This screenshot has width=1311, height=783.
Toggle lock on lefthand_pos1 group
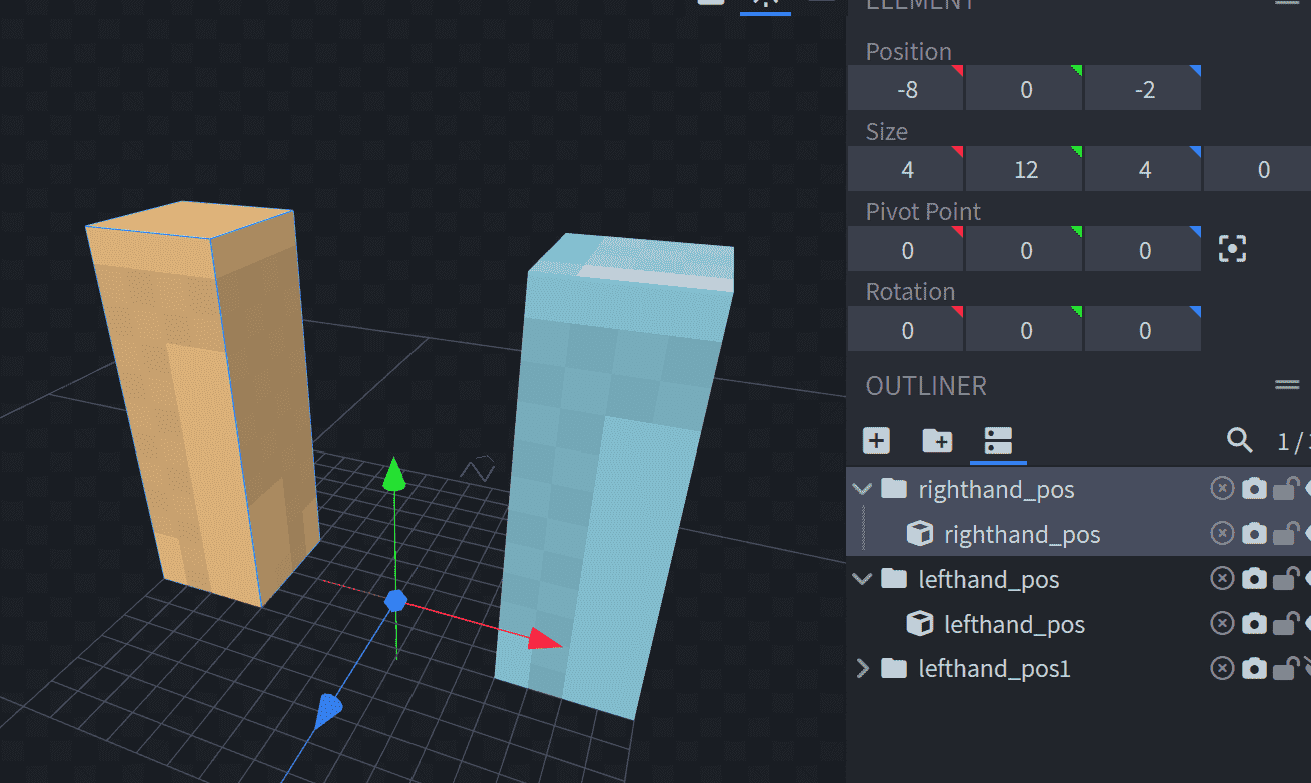pos(1286,668)
